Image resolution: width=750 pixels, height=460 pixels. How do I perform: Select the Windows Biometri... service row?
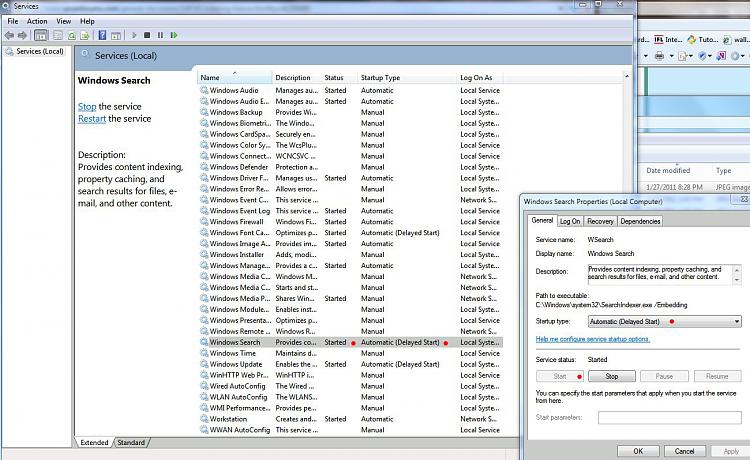point(350,123)
